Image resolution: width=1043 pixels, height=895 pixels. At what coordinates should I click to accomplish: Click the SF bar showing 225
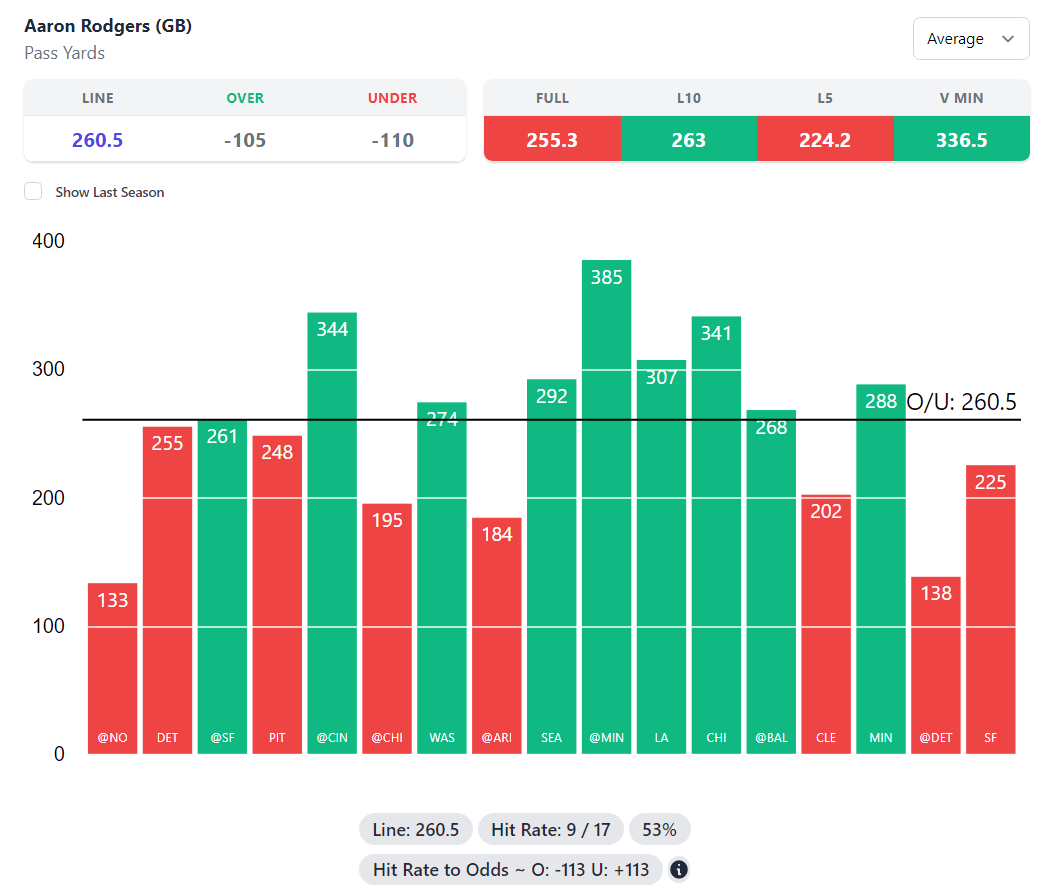(990, 609)
